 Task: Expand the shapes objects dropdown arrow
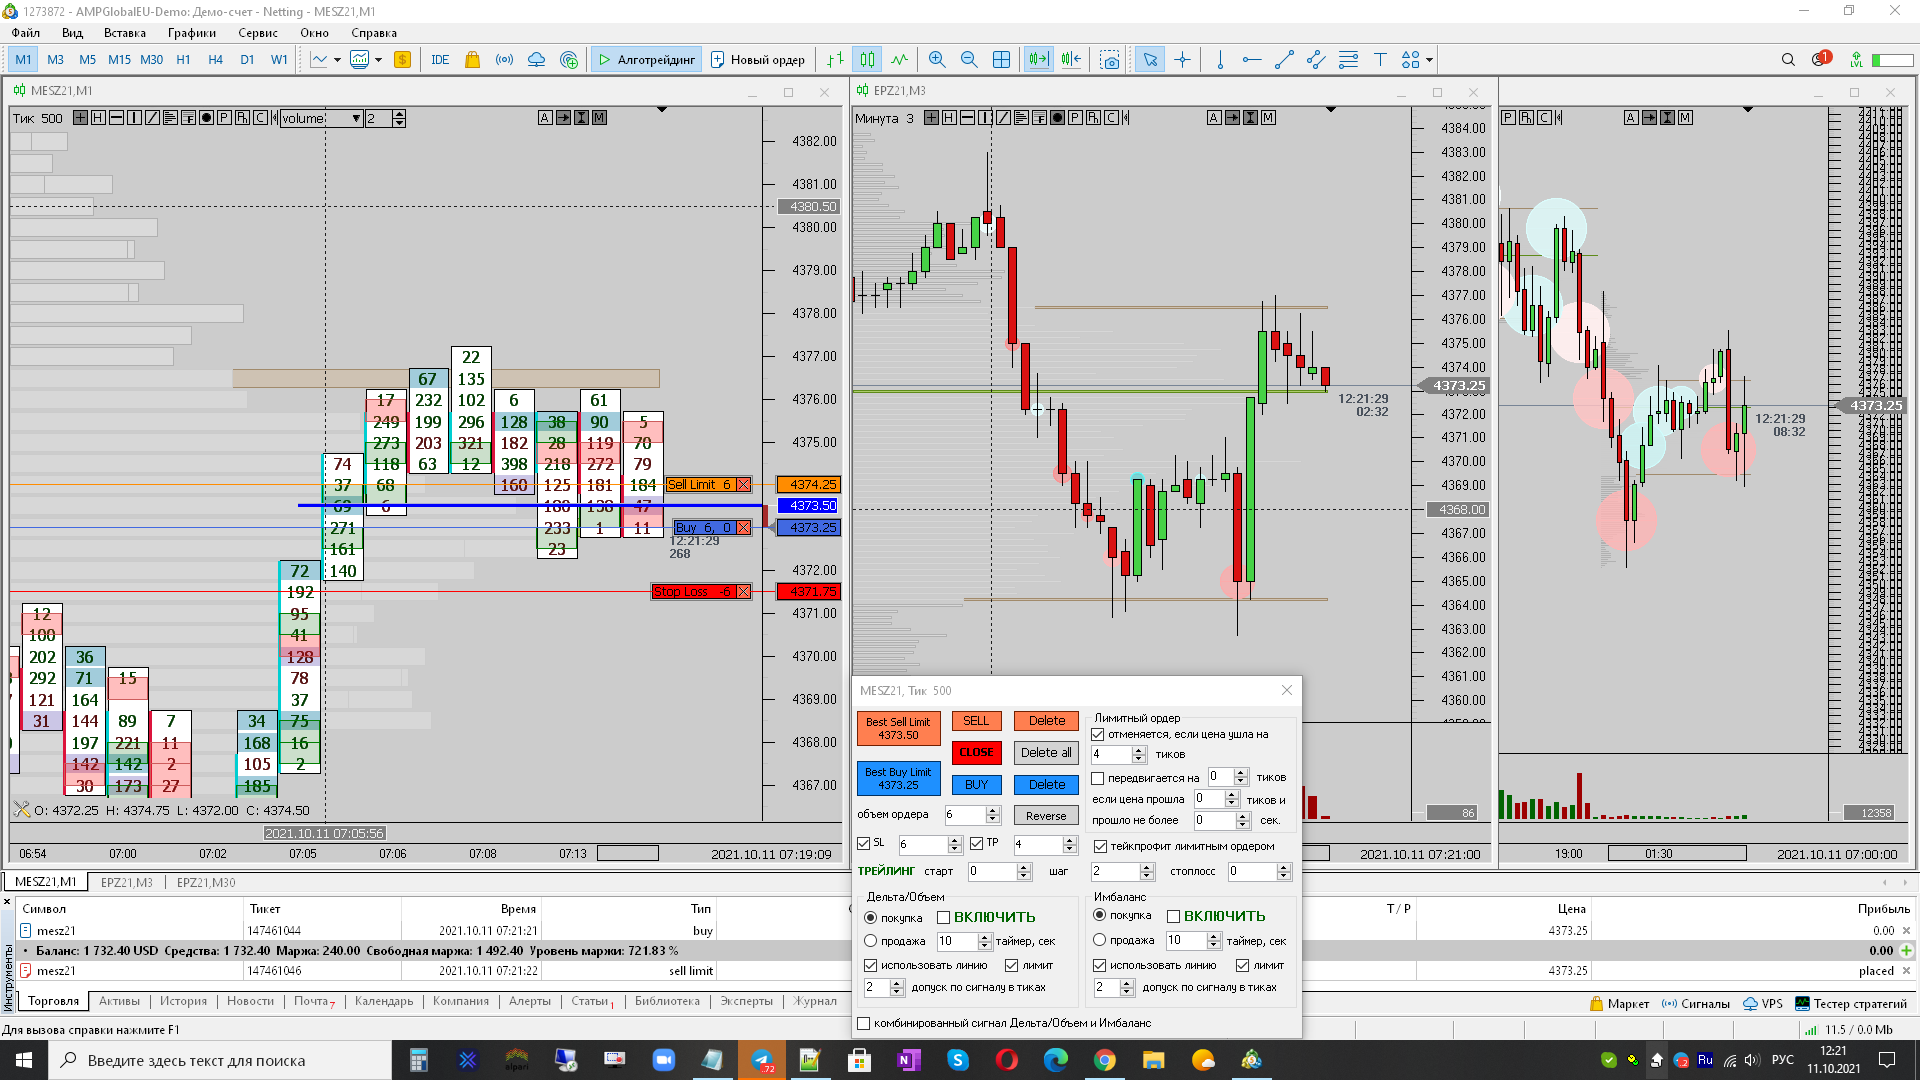1429,60
